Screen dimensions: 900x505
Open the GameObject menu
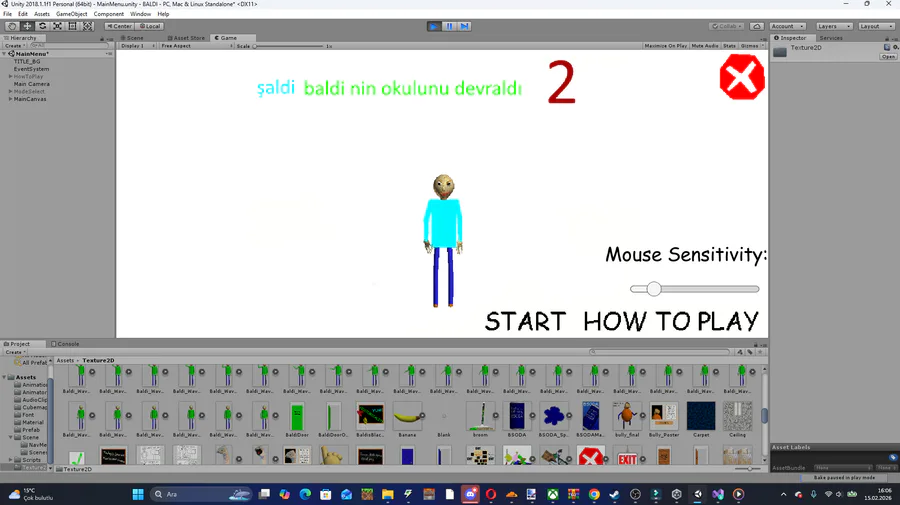click(x=72, y=14)
